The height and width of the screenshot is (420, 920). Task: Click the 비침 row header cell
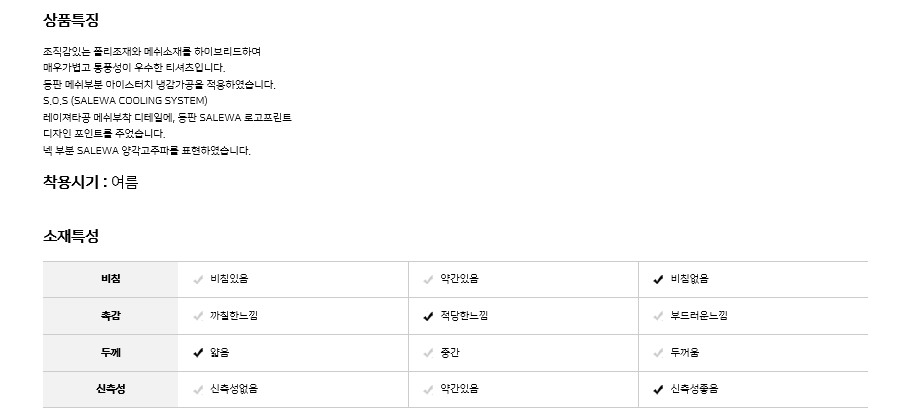[x=110, y=279]
